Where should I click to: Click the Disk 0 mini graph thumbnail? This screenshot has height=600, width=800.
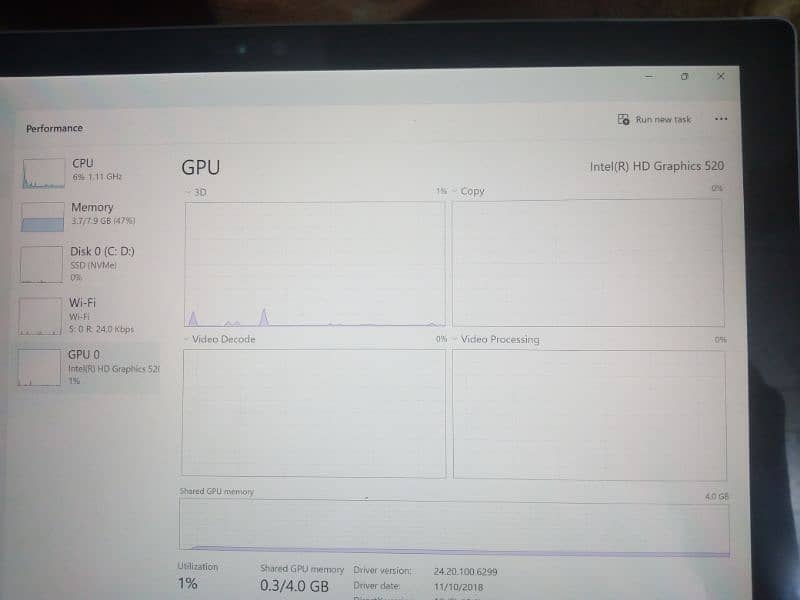click(x=41, y=264)
